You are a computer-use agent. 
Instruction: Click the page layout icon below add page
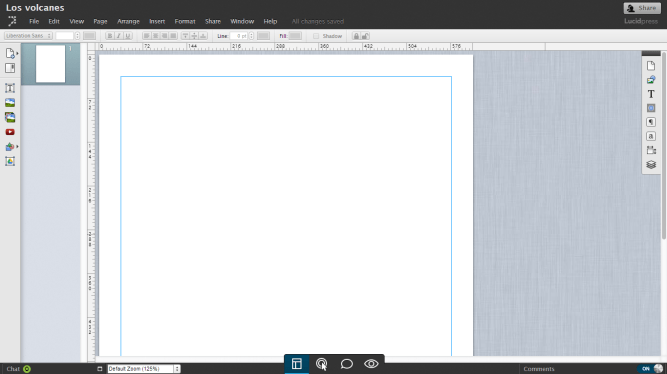[x=10, y=68]
